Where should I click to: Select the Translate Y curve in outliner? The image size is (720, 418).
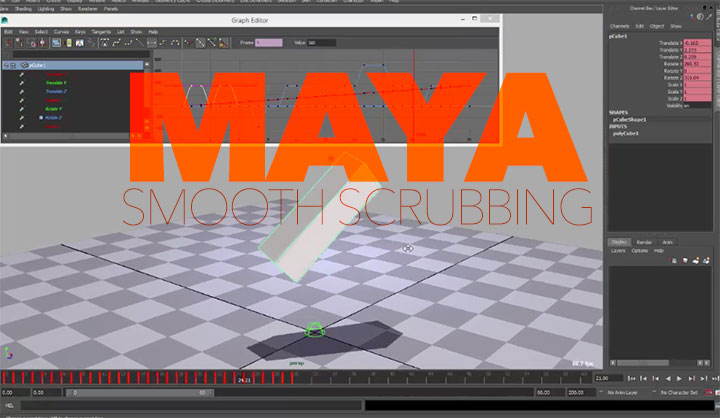click(56, 83)
